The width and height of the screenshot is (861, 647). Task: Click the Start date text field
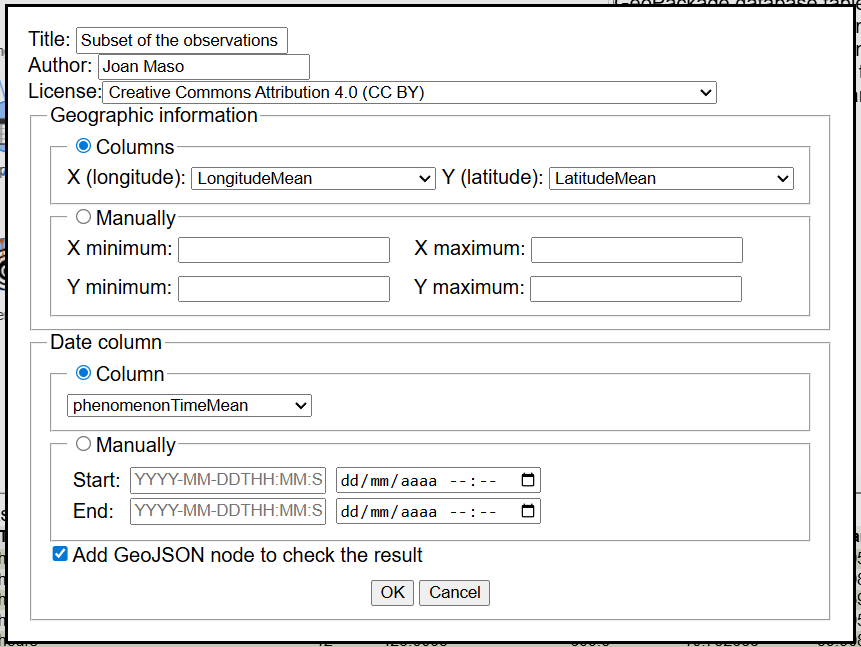click(x=228, y=480)
